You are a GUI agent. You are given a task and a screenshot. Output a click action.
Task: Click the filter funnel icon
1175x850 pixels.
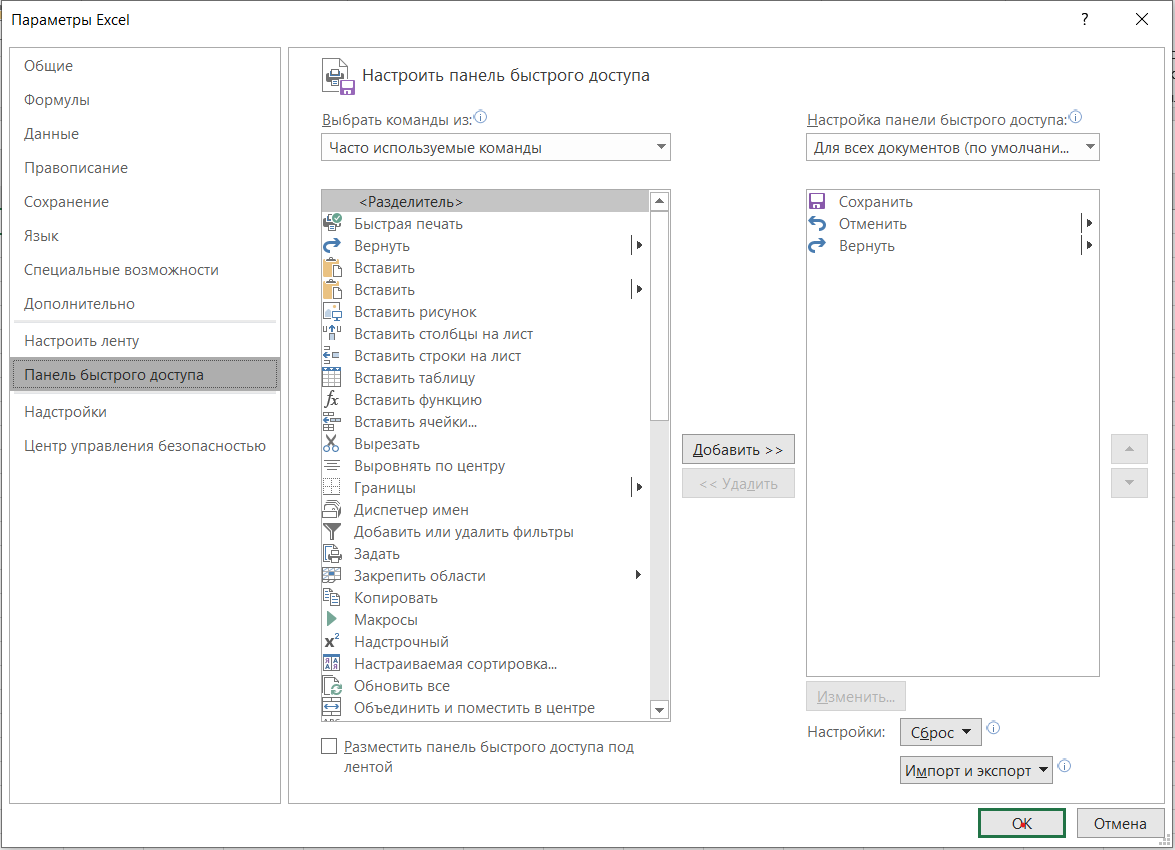point(332,531)
